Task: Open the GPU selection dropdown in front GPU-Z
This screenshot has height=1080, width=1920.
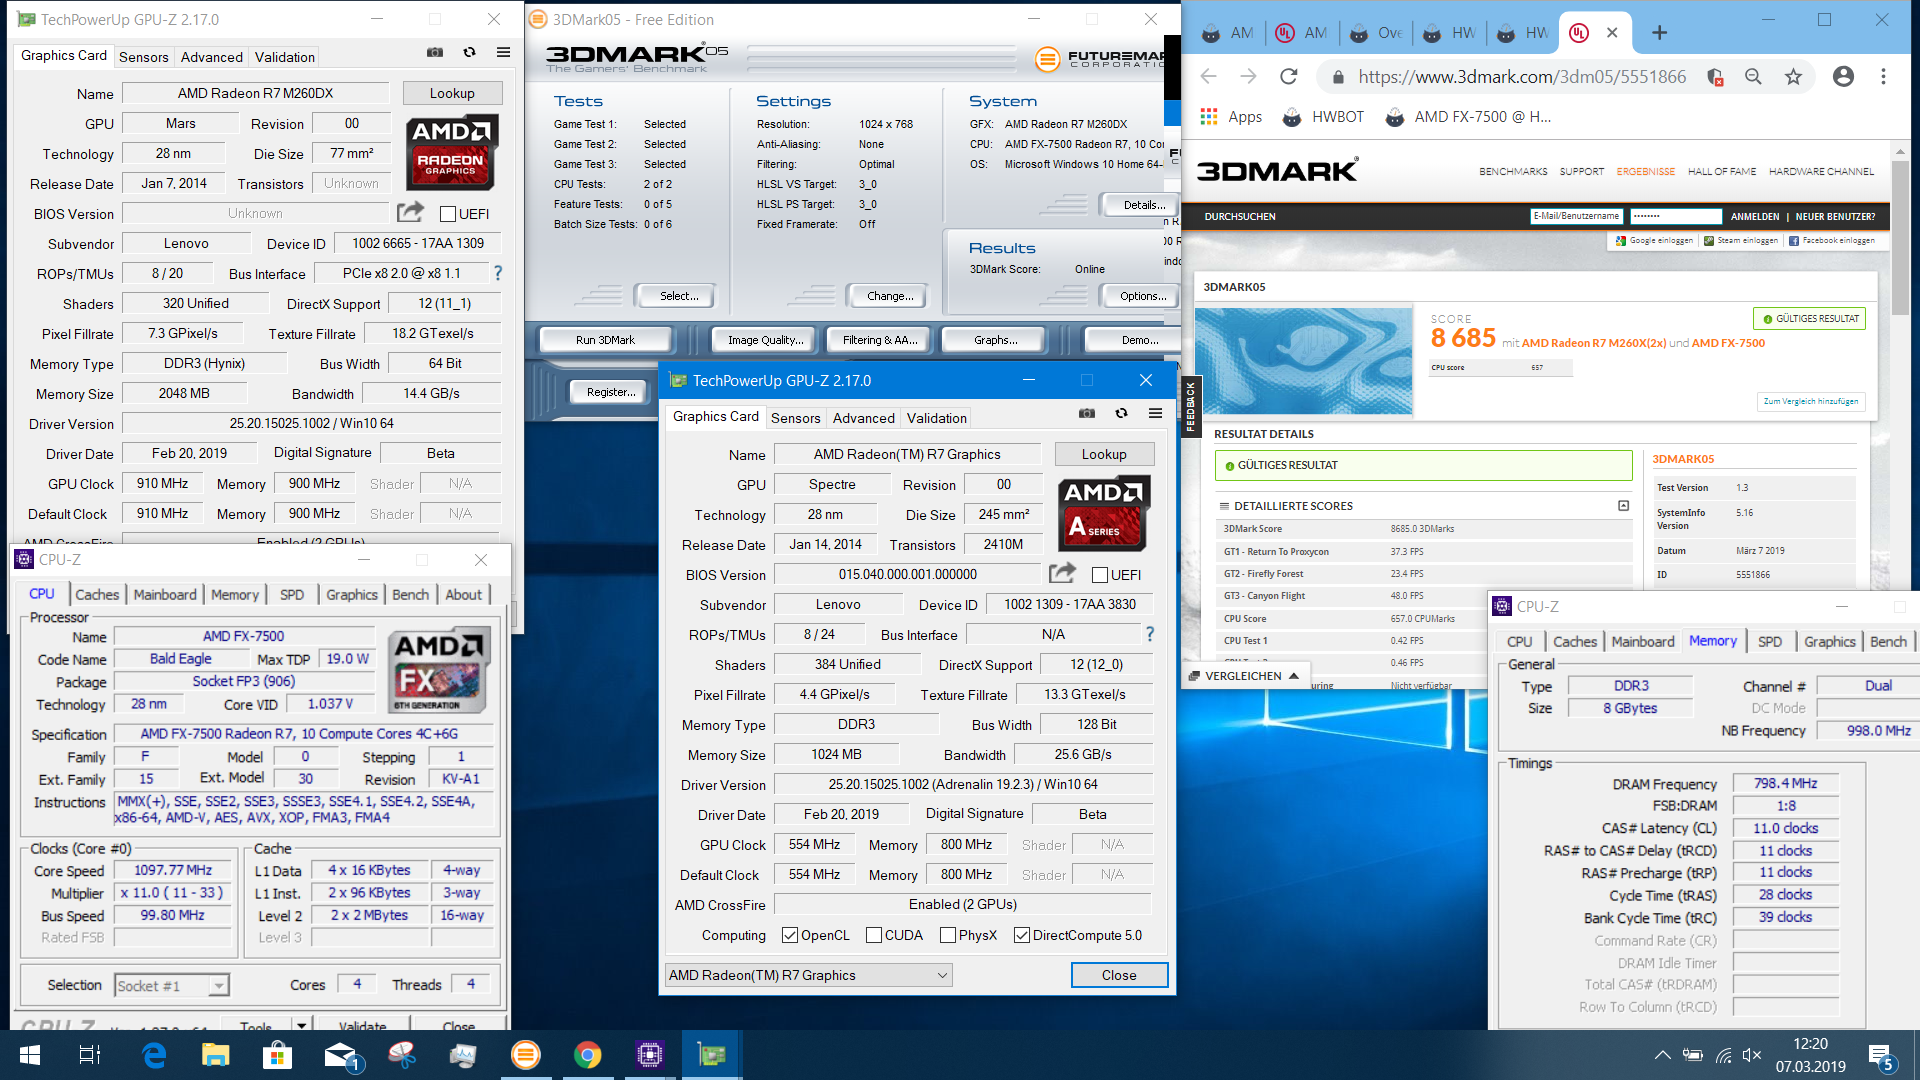Action: pyautogui.click(x=808, y=975)
